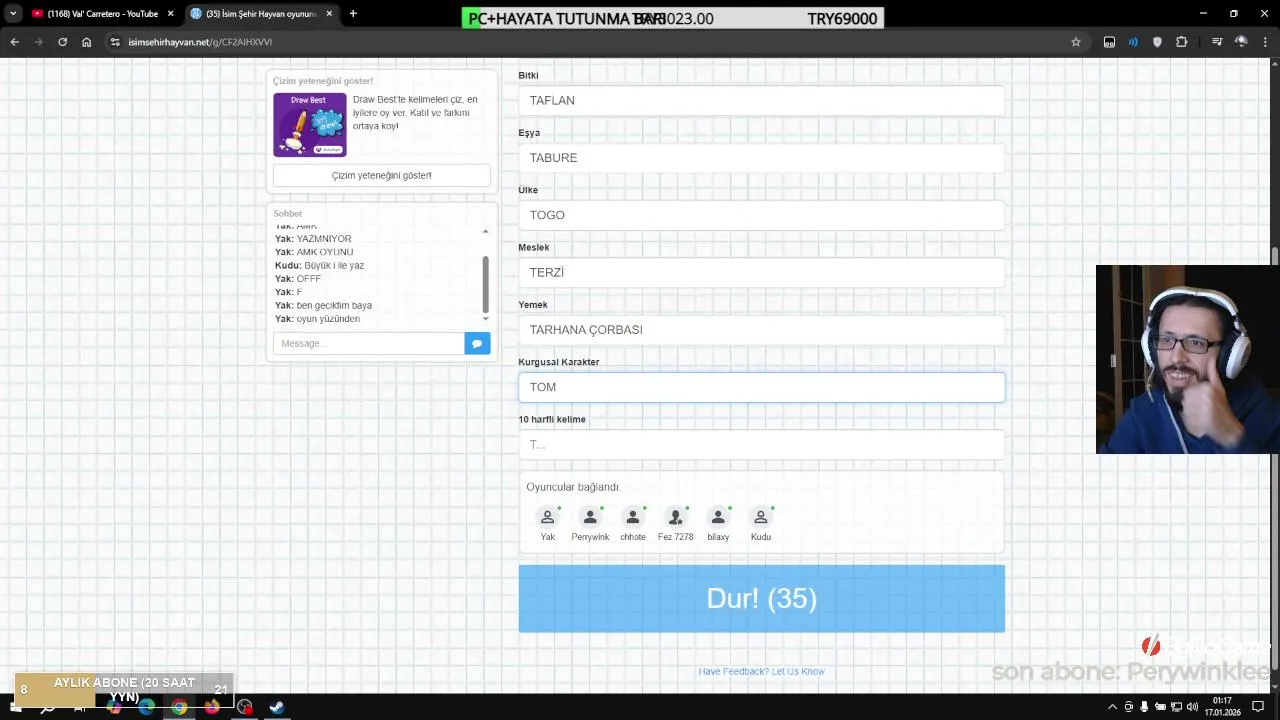This screenshot has height=720, width=1280.
Task: Click the Meslek field containing TERZİ
Action: [x=761, y=272]
